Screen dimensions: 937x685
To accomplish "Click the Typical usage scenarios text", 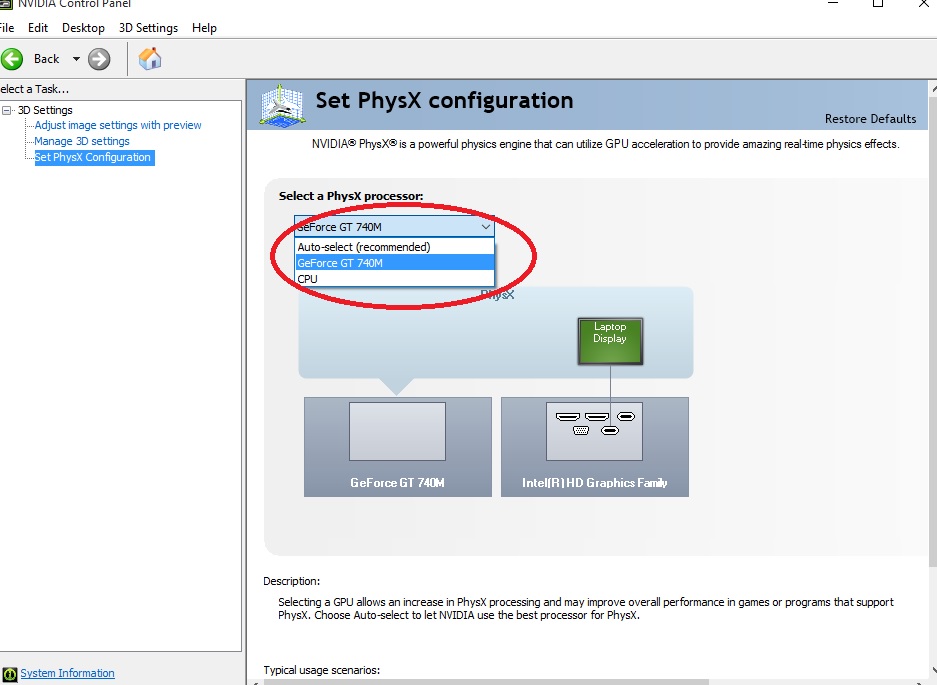I will coord(321,671).
